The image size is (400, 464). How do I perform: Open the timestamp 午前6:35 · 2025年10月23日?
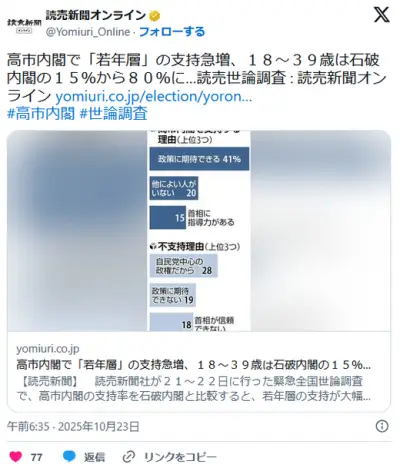click(x=73, y=426)
